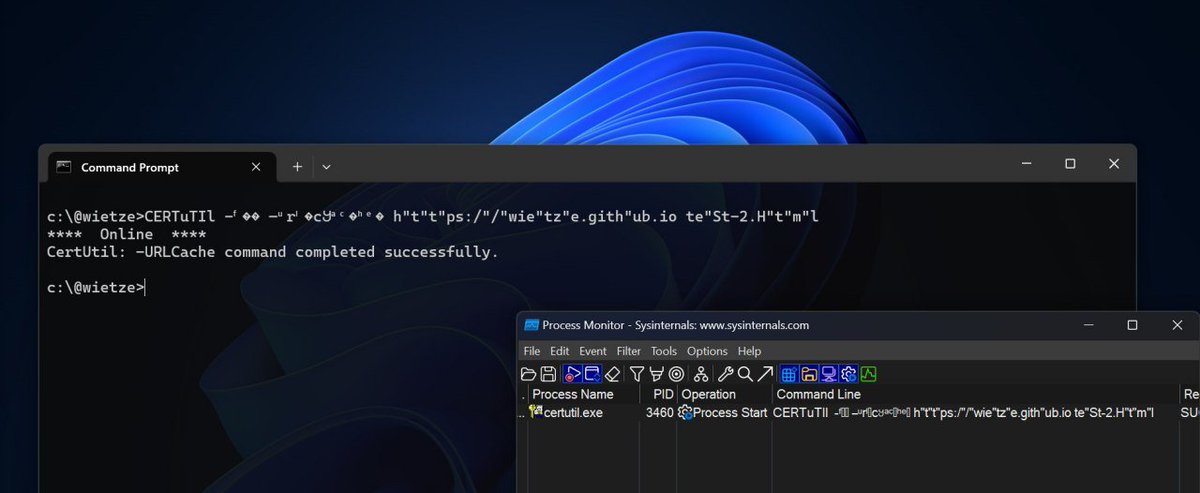Image resolution: width=1200 pixels, height=493 pixels.
Task: Toggle Show Process and Thread Activity
Action: coord(849,374)
